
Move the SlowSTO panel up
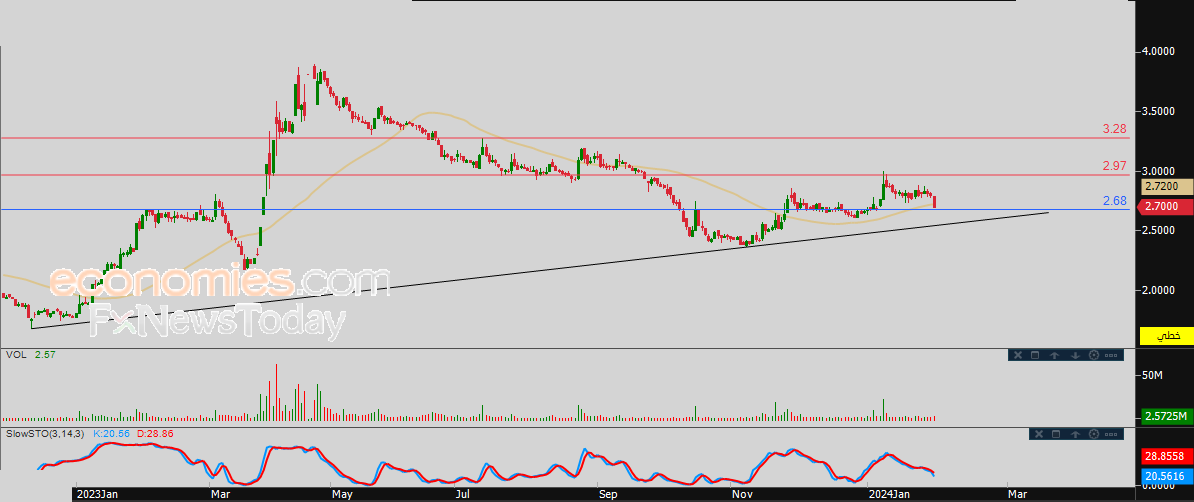point(1075,434)
